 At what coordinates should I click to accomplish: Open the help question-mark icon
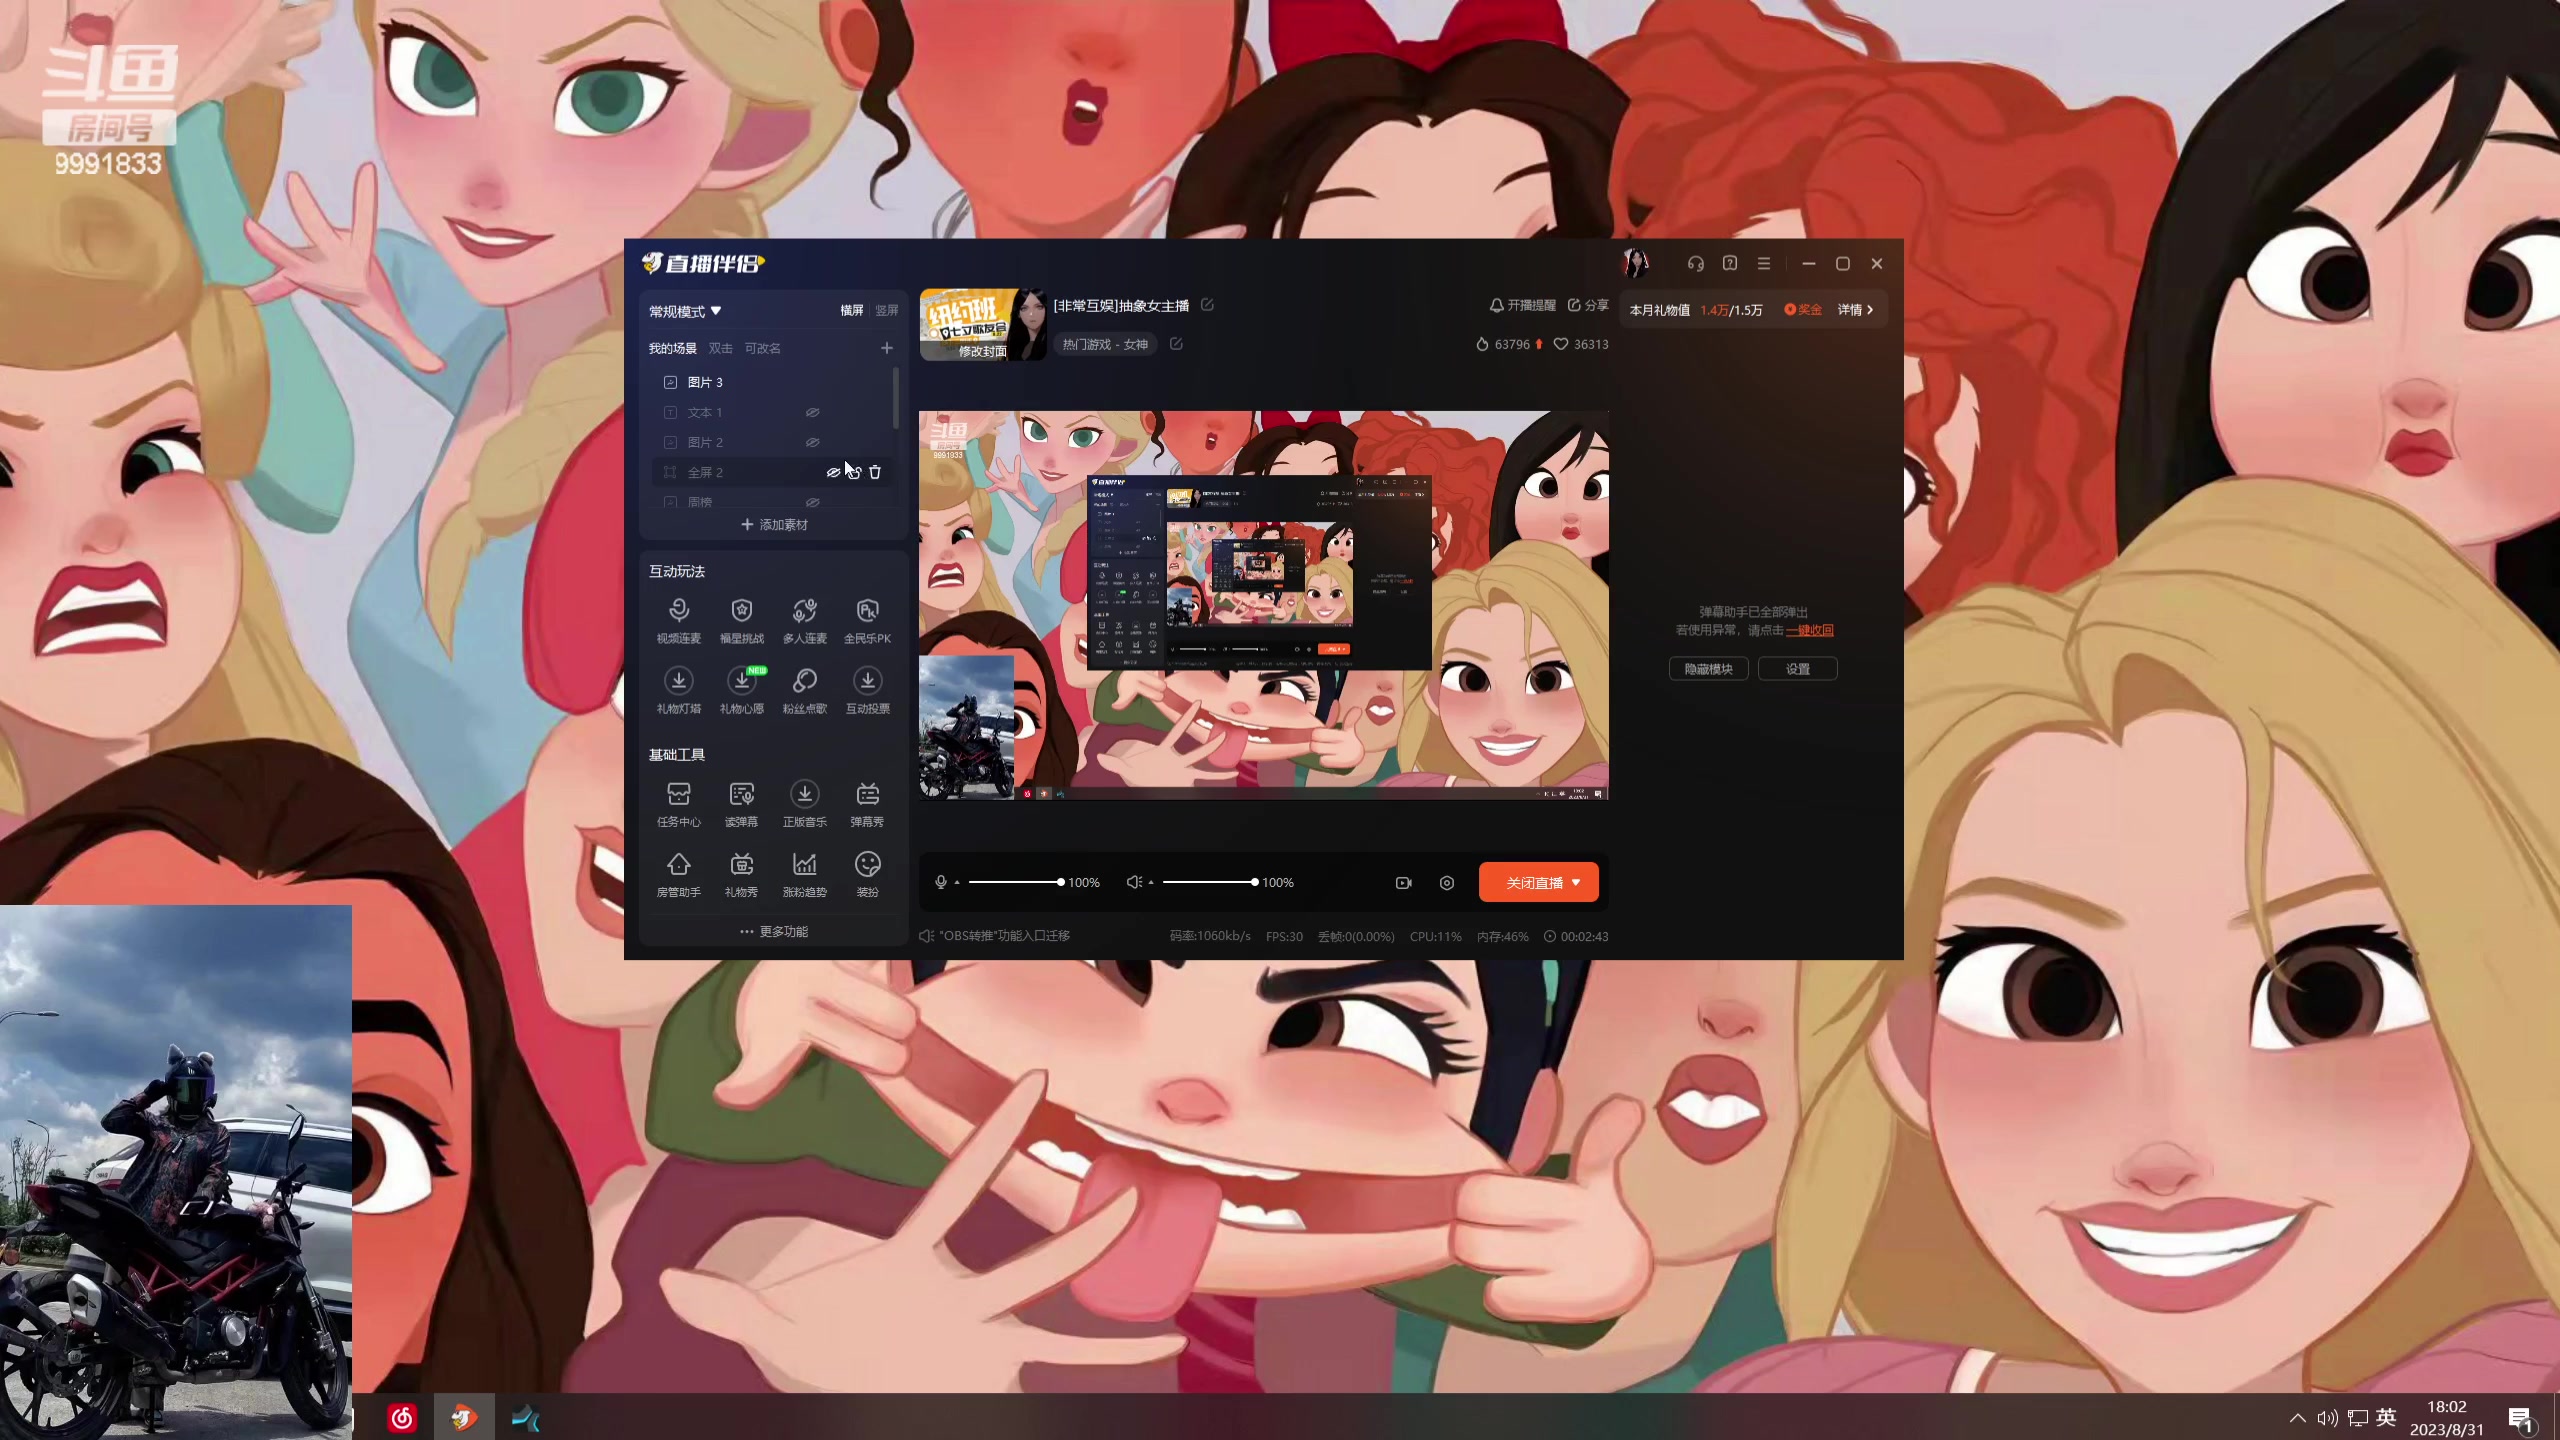click(1730, 263)
